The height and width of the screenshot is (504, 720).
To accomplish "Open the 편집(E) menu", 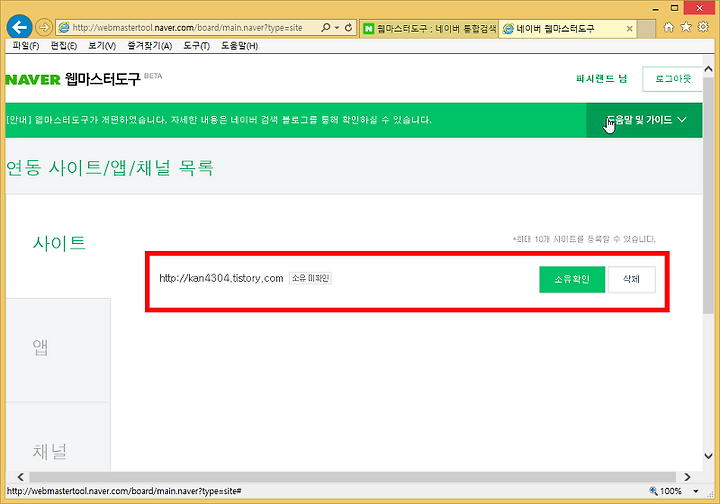I will coord(64,46).
